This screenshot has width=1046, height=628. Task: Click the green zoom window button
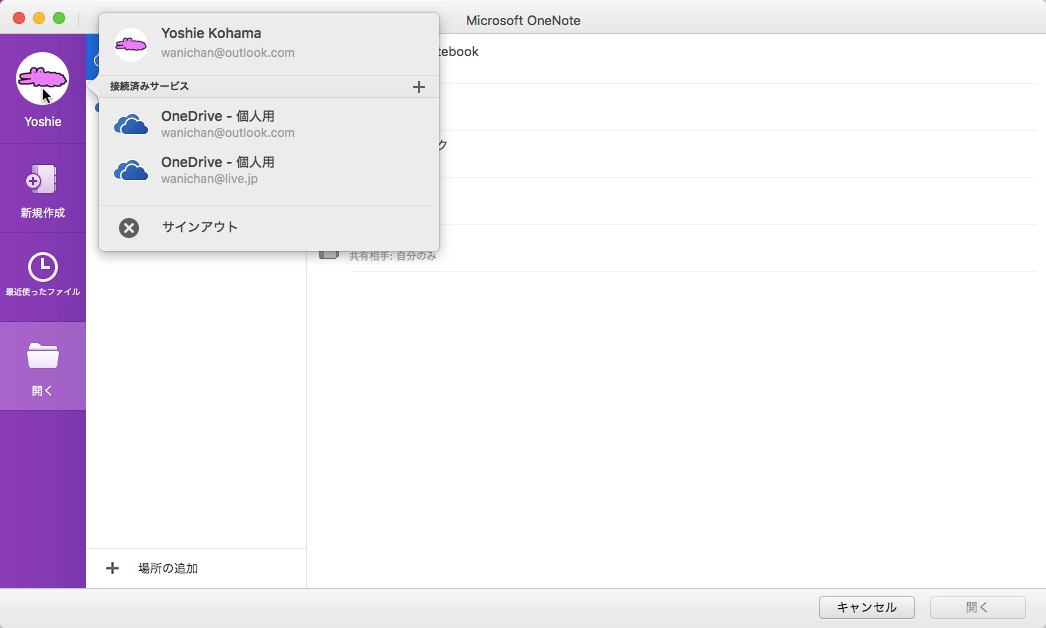click(x=59, y=18)
